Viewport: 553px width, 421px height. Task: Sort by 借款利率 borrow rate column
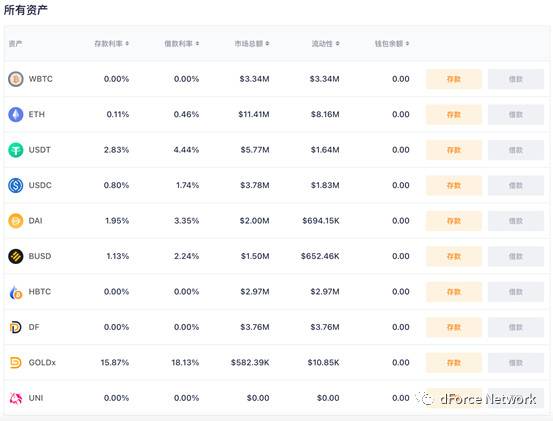pos(182,44)
